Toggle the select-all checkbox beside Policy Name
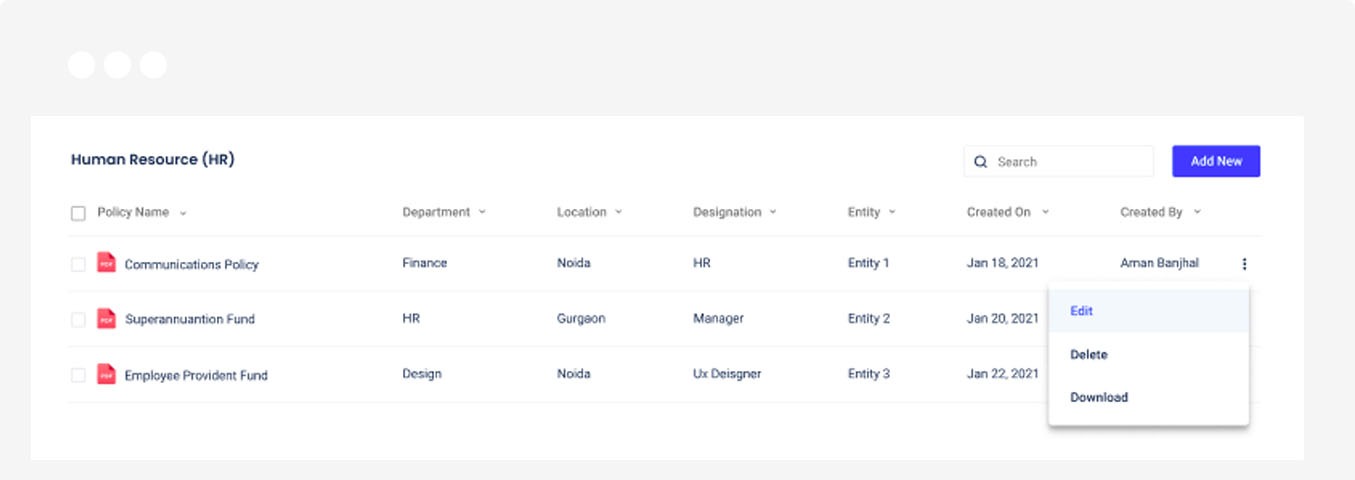Image resolution: width=1355 pixels, height=480 pixels. 78,213
